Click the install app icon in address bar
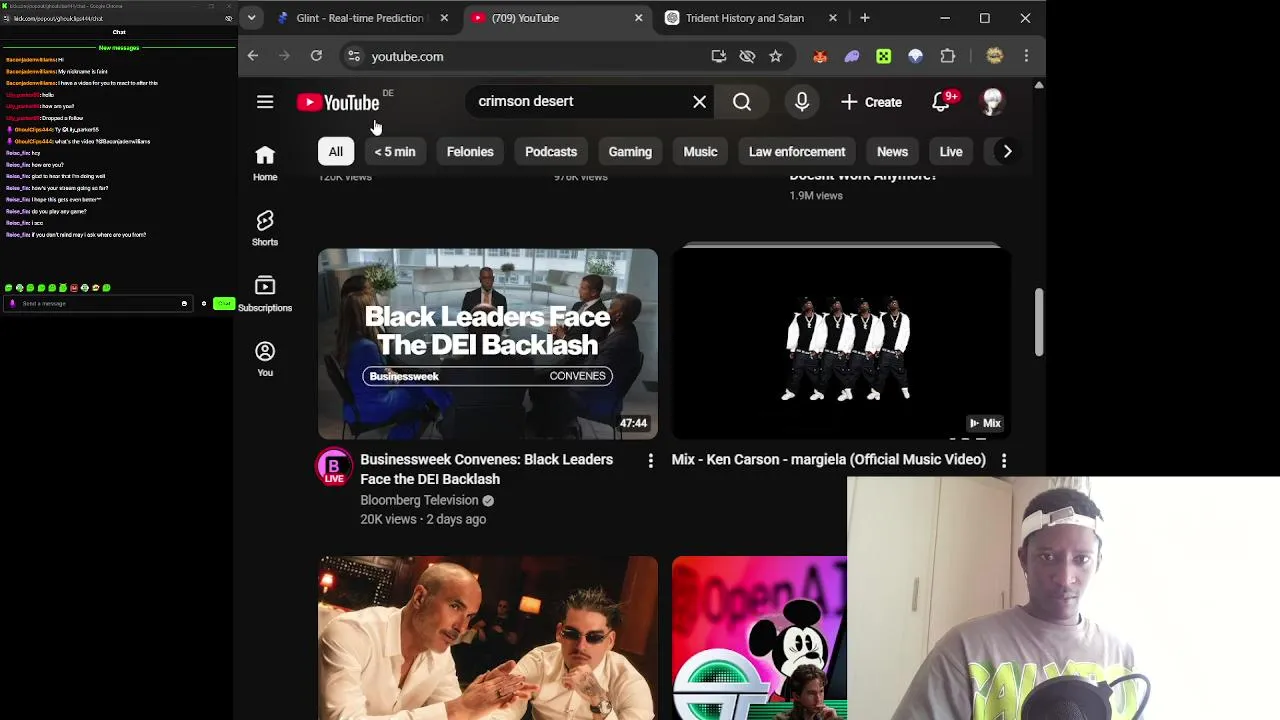 click(x=719, y=56)
